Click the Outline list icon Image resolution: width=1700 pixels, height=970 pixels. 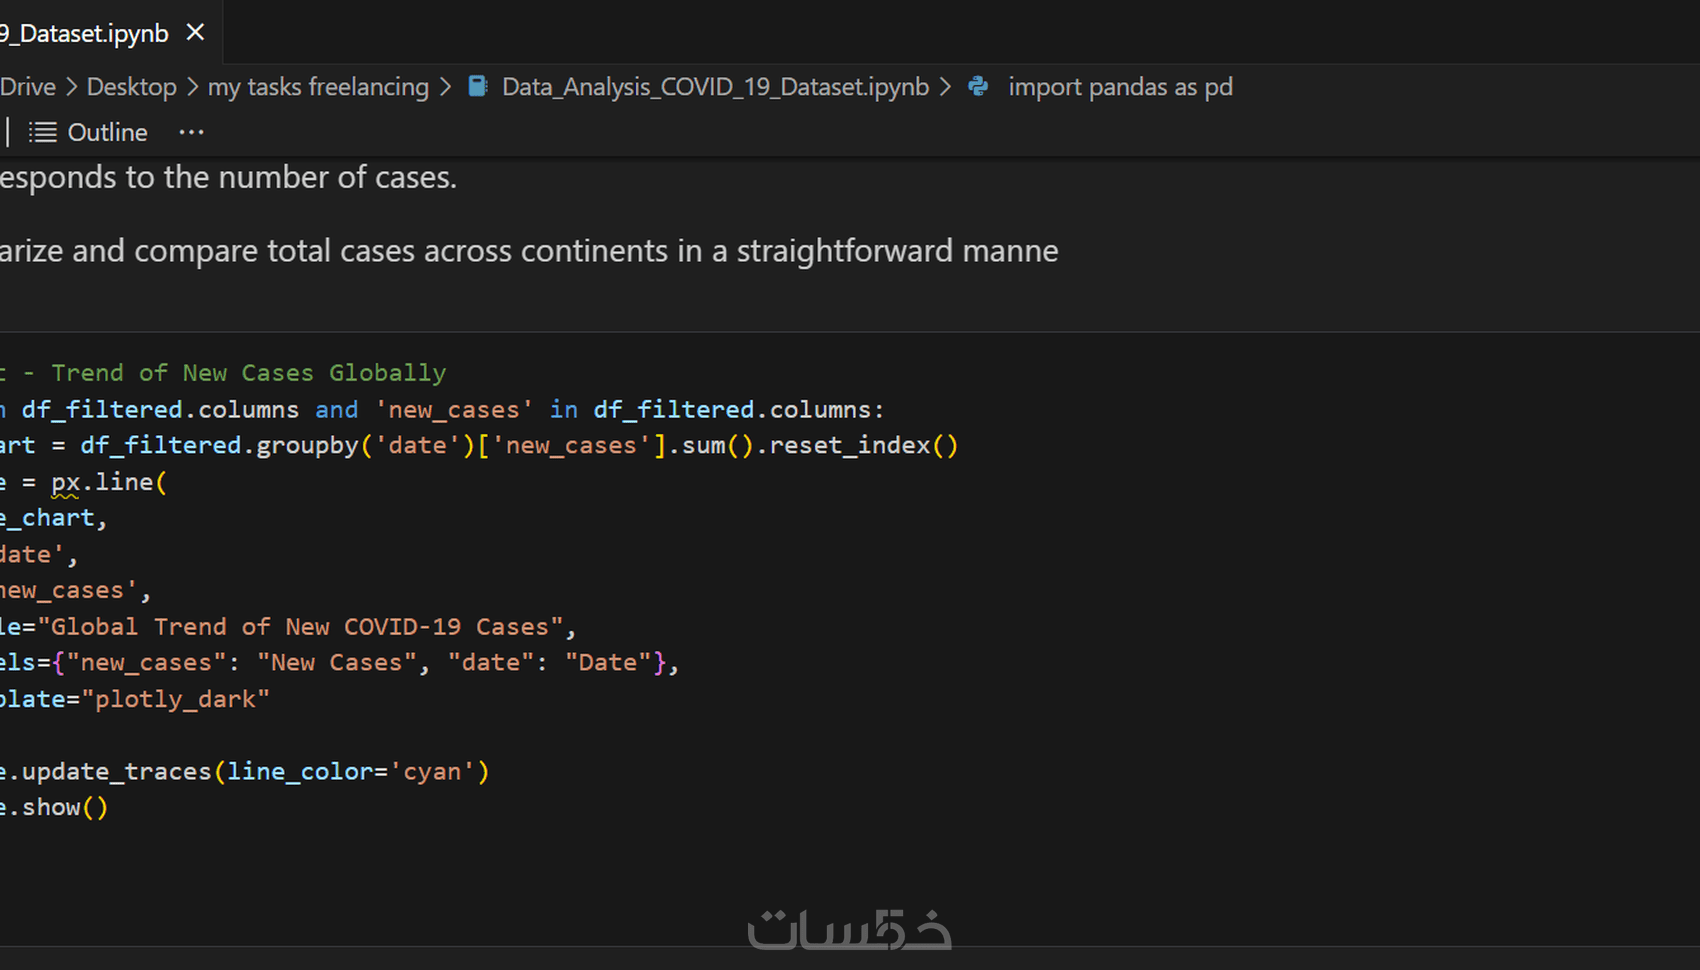(42, 132)
